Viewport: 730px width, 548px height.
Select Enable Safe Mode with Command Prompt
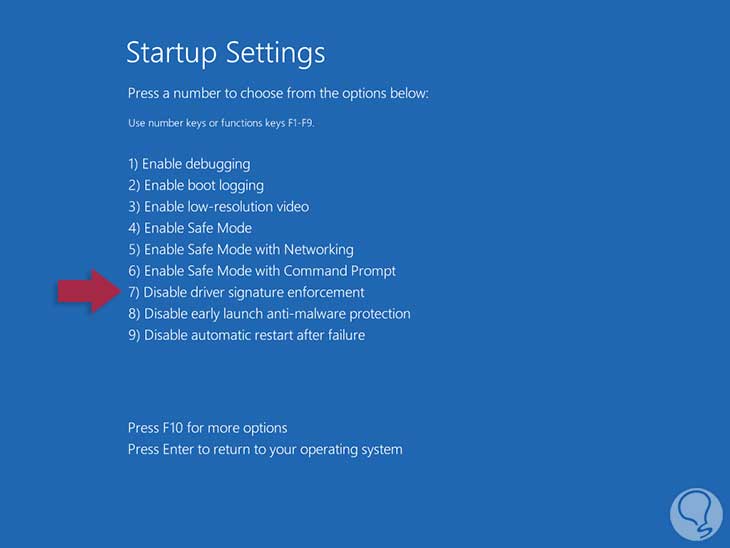coord(262,271)
